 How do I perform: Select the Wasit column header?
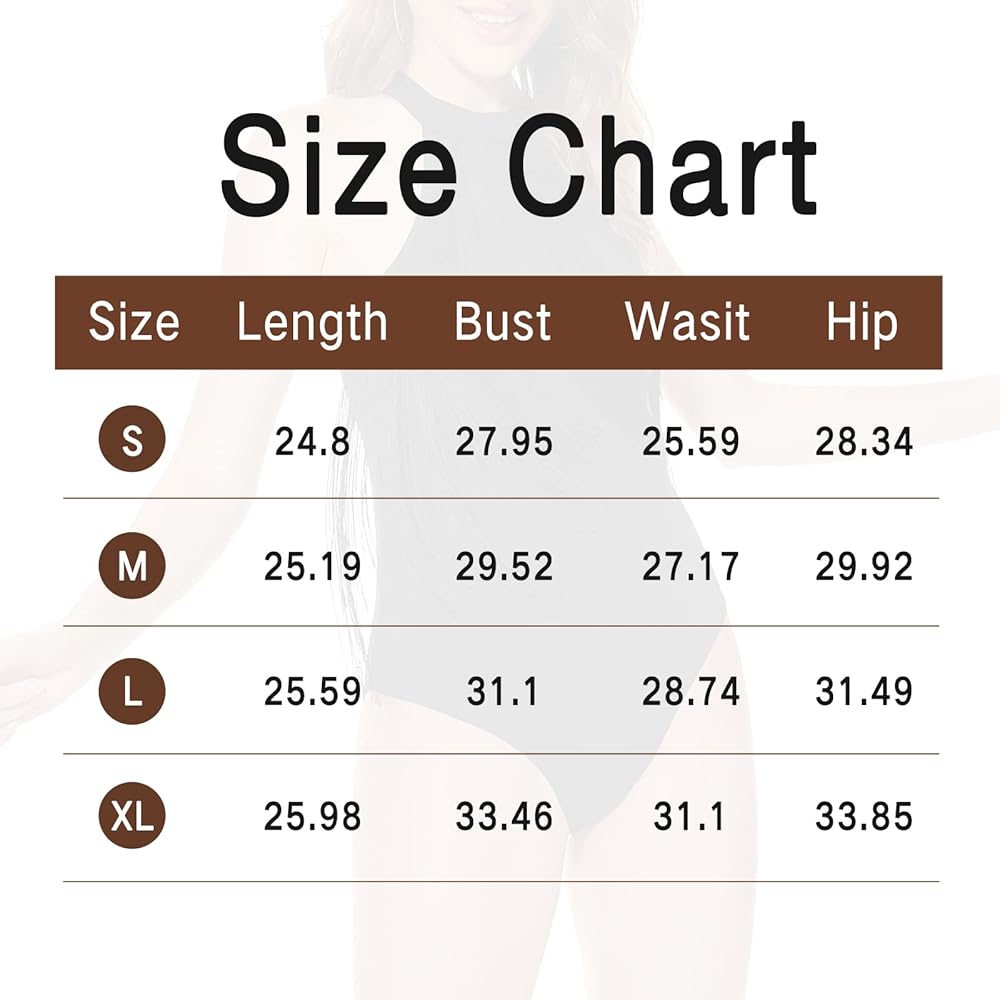pos(688,322)
